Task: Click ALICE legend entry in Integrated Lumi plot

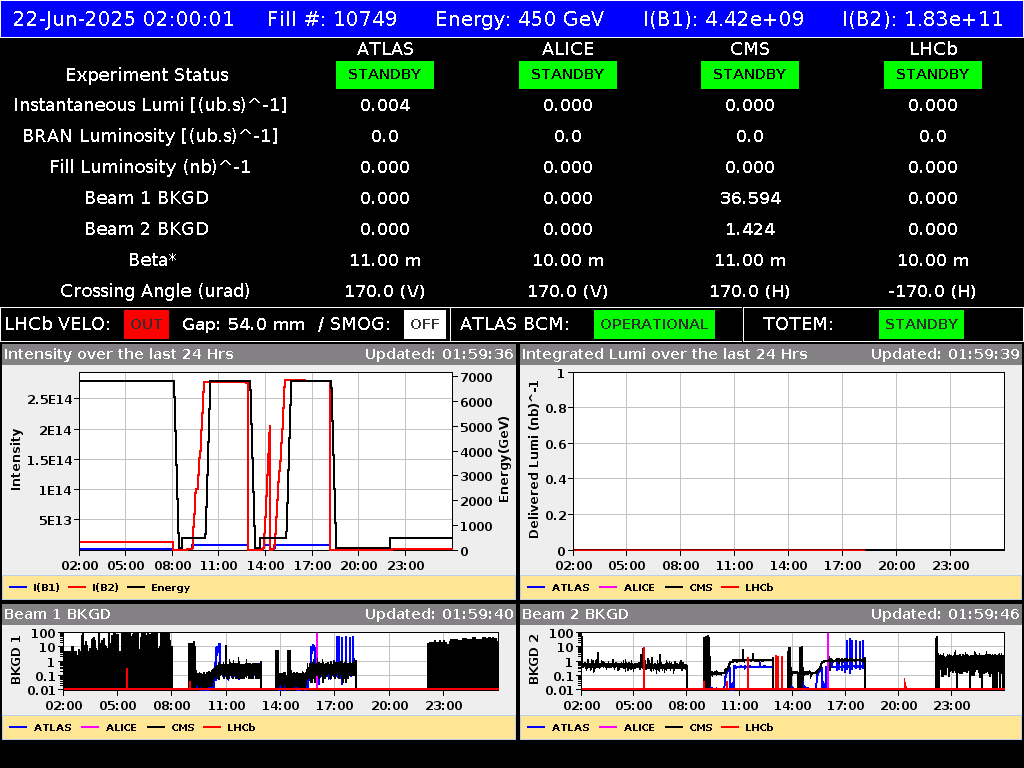Action: (x=627, y=588)
